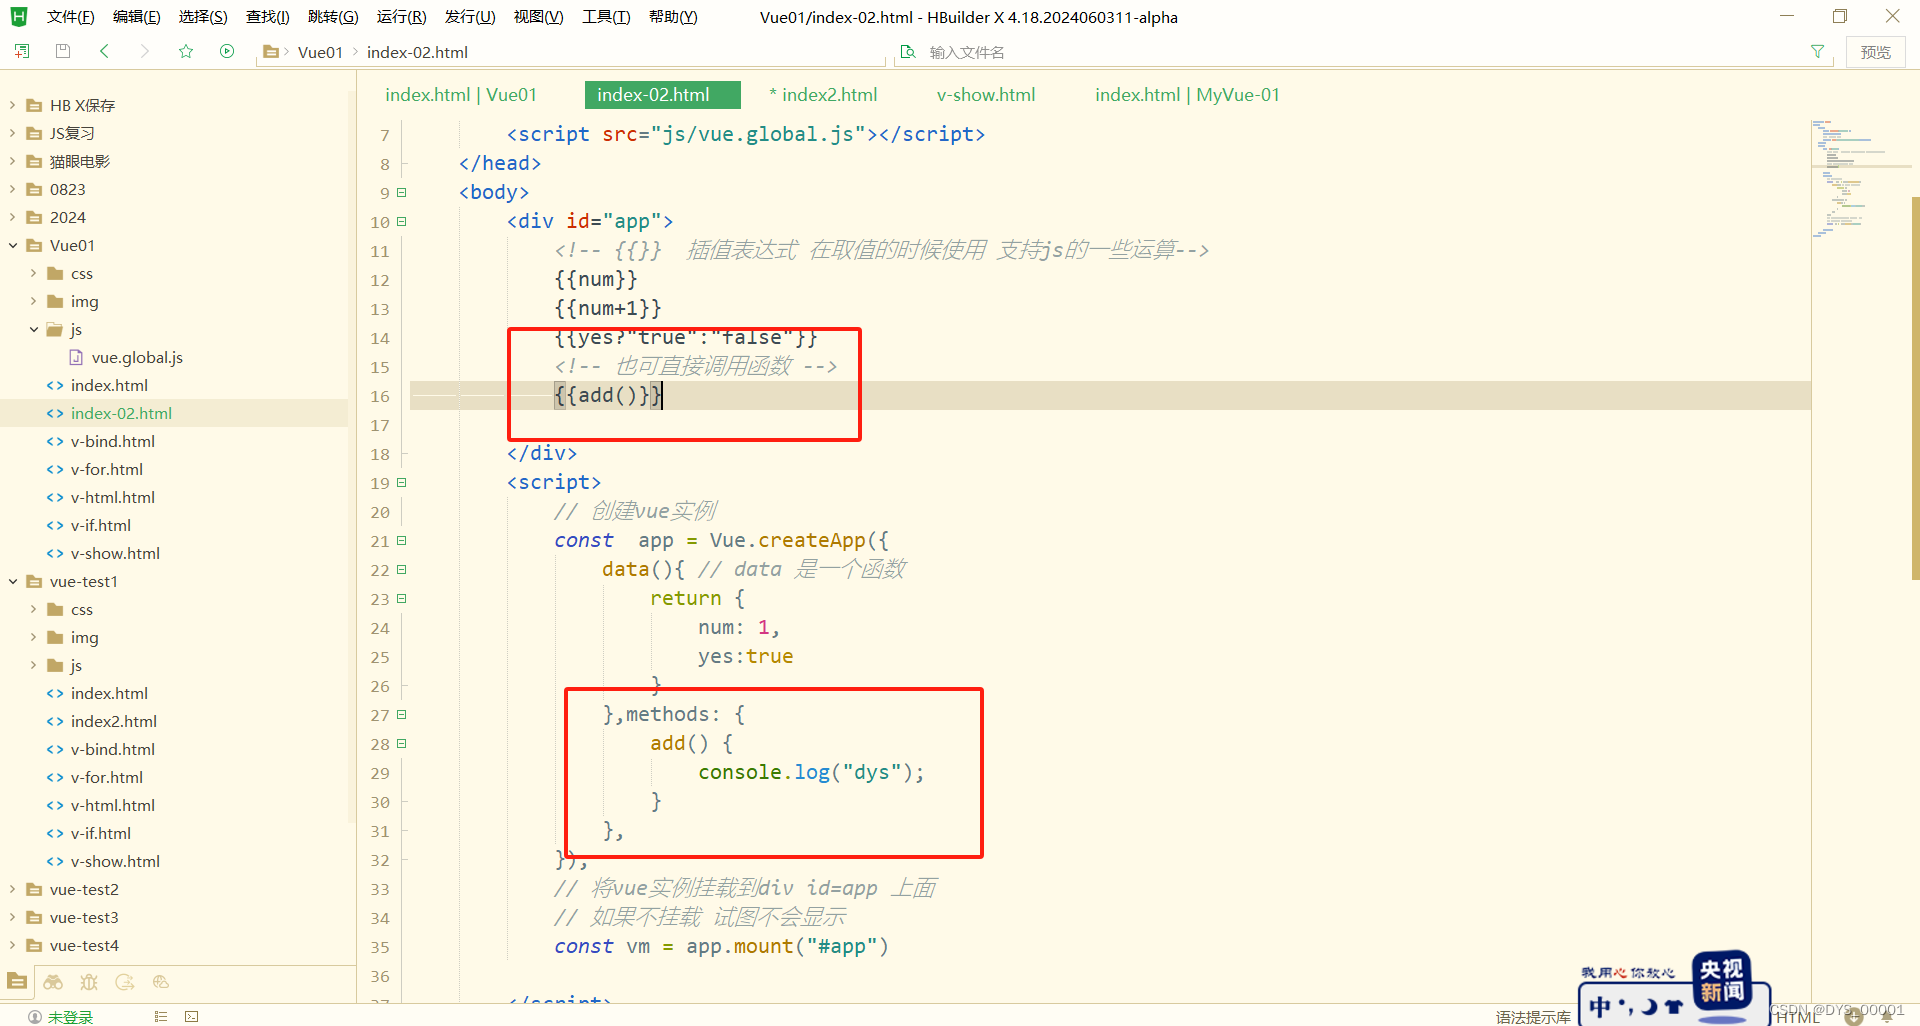Collapse the vue-test1 project folder
Screen dimensions: 1920x1026
(x=13, y=581)
